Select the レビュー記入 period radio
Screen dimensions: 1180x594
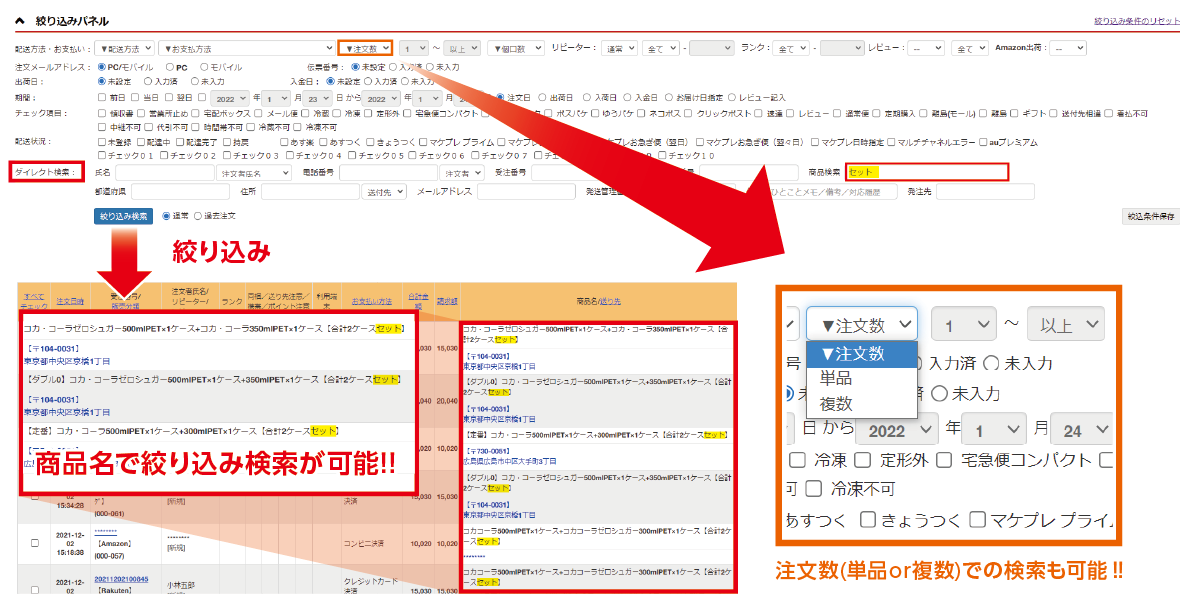pyautogui.click(x=731, y=98)
